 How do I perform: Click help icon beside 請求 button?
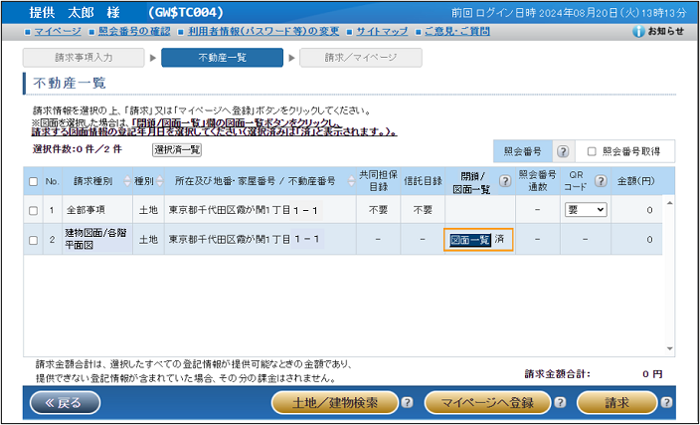[666, 403]
